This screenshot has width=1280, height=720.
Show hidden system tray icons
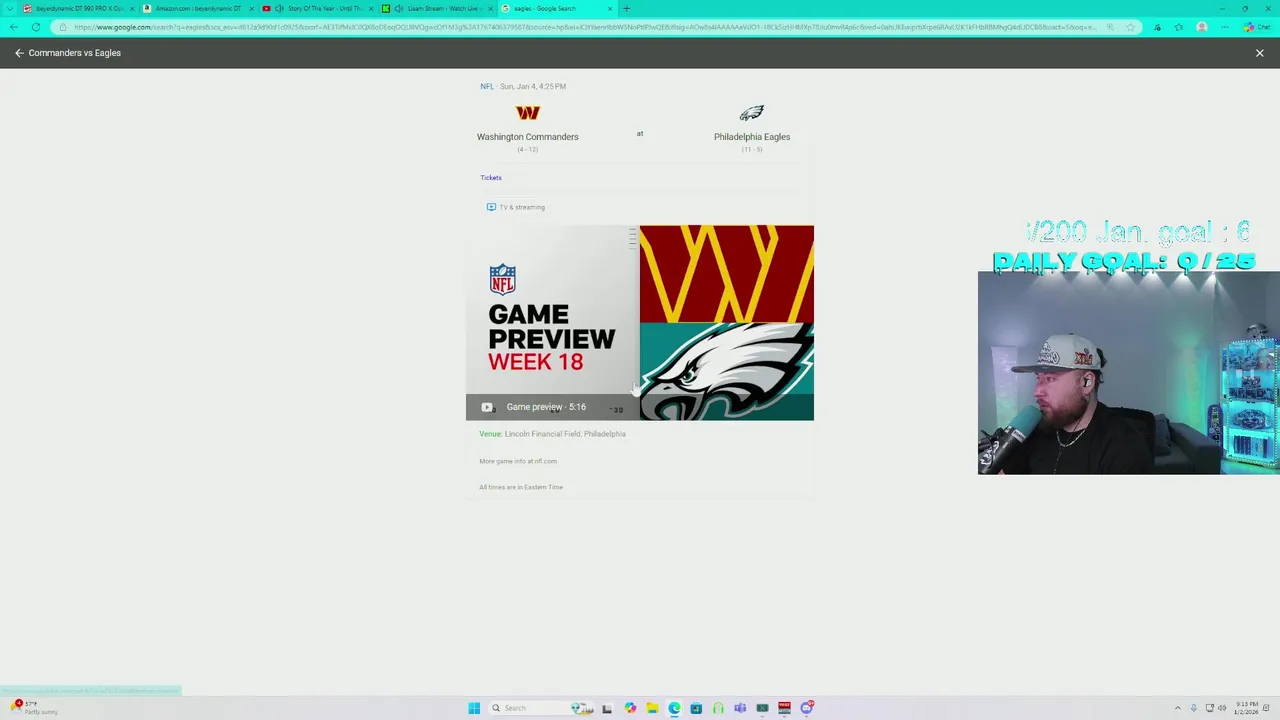tap(1177, 708)
